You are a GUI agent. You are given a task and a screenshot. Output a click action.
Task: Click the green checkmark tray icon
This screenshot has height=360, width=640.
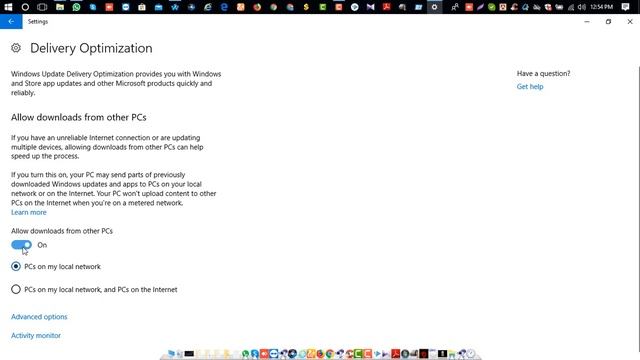tap(492, 7)
